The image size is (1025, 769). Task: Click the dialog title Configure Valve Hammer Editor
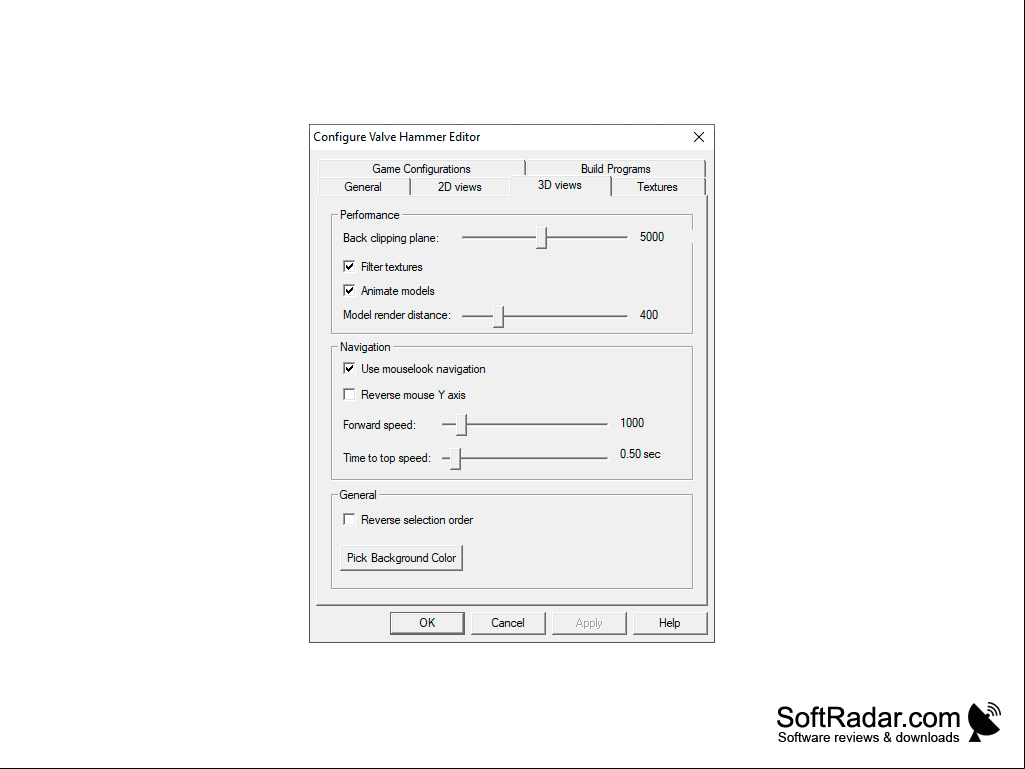(x=397, y=137)
